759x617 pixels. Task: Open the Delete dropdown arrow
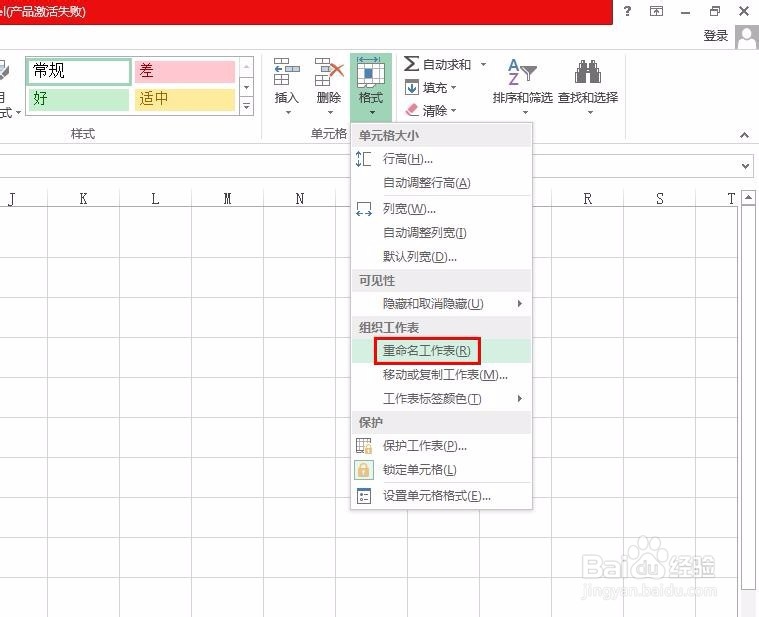pyautogui.click(x=330, y=113)
